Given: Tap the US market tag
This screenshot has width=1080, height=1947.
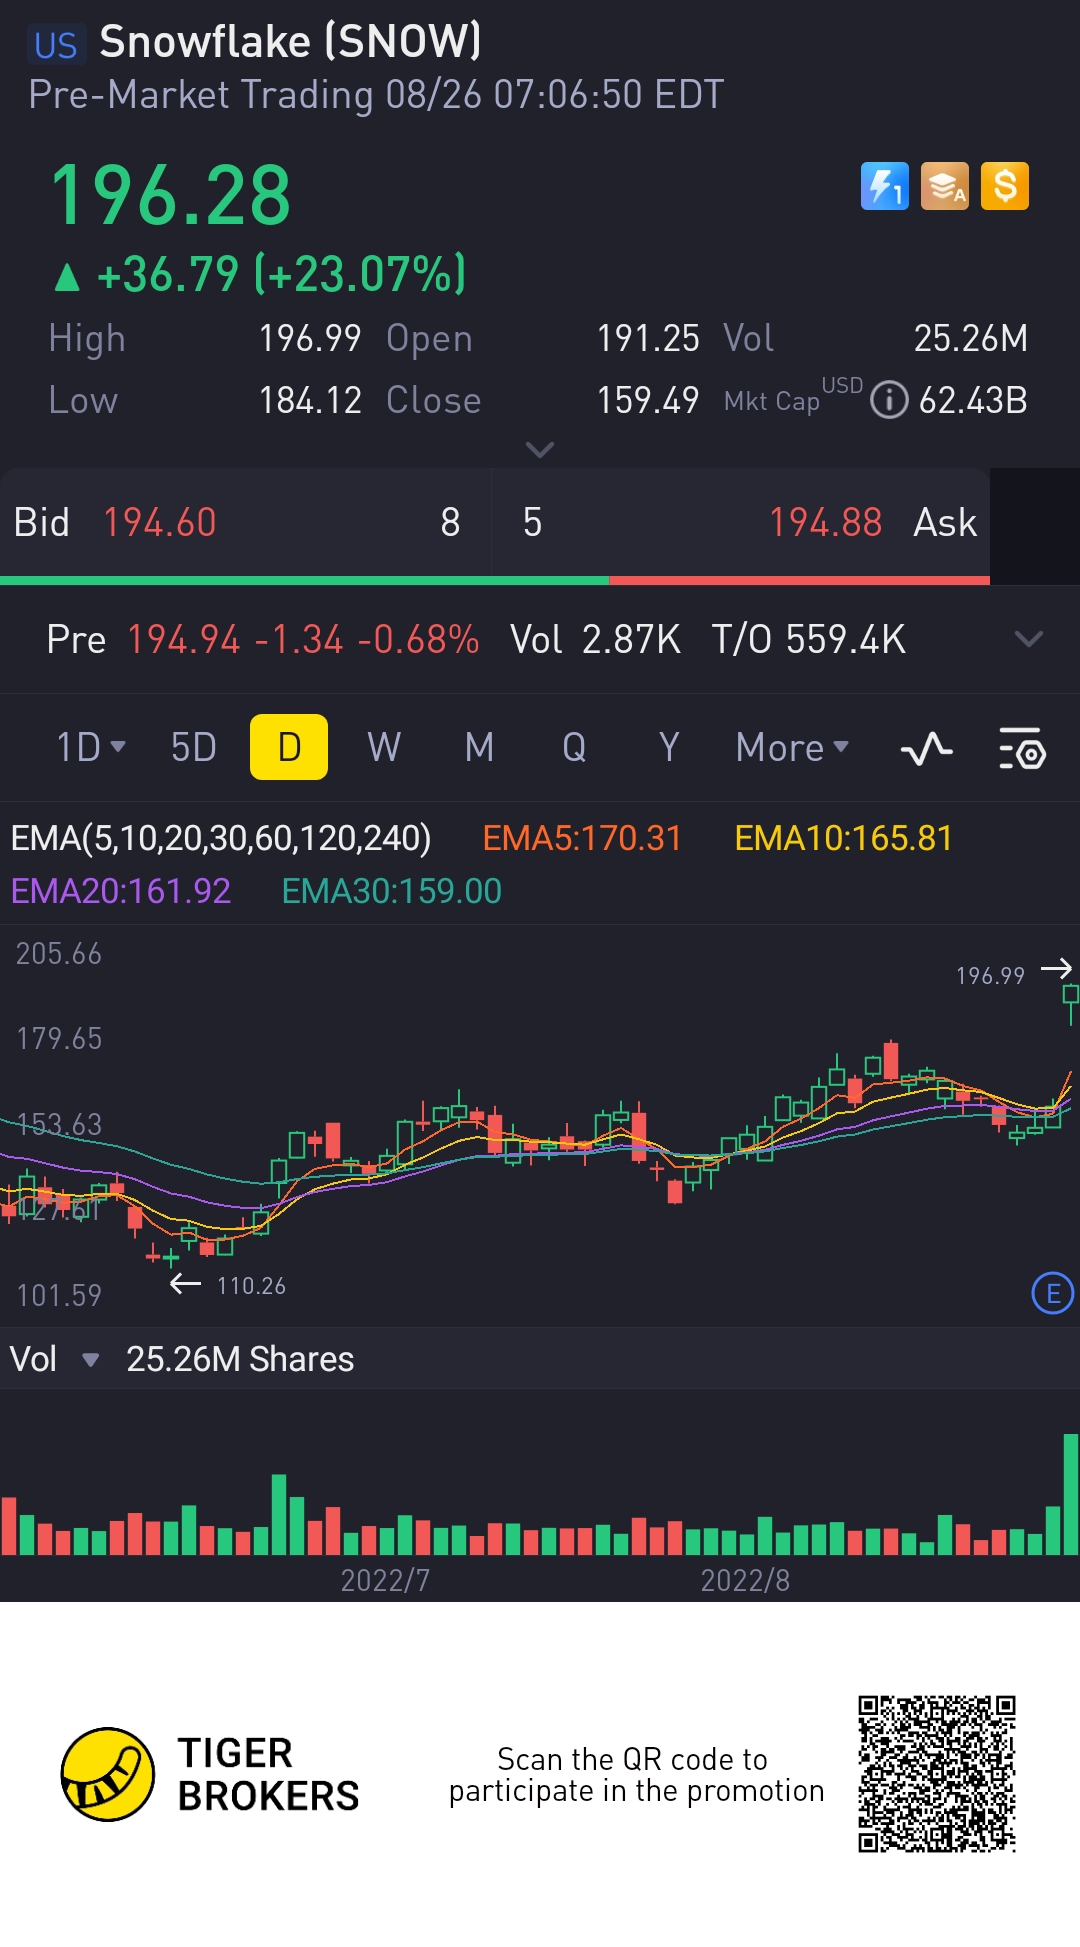Looking at the screenshot, I should tap(55, 46).
